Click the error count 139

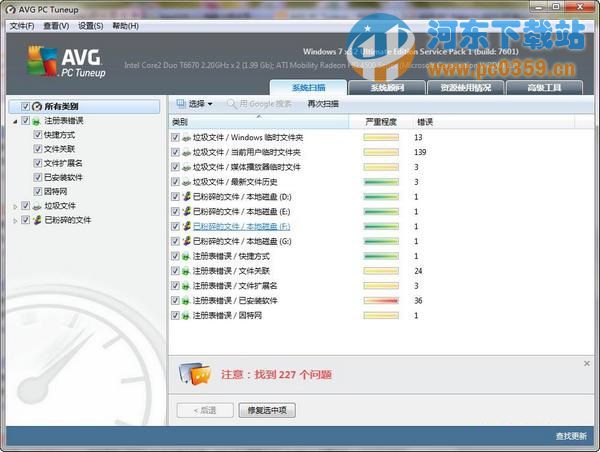point(420,152)
